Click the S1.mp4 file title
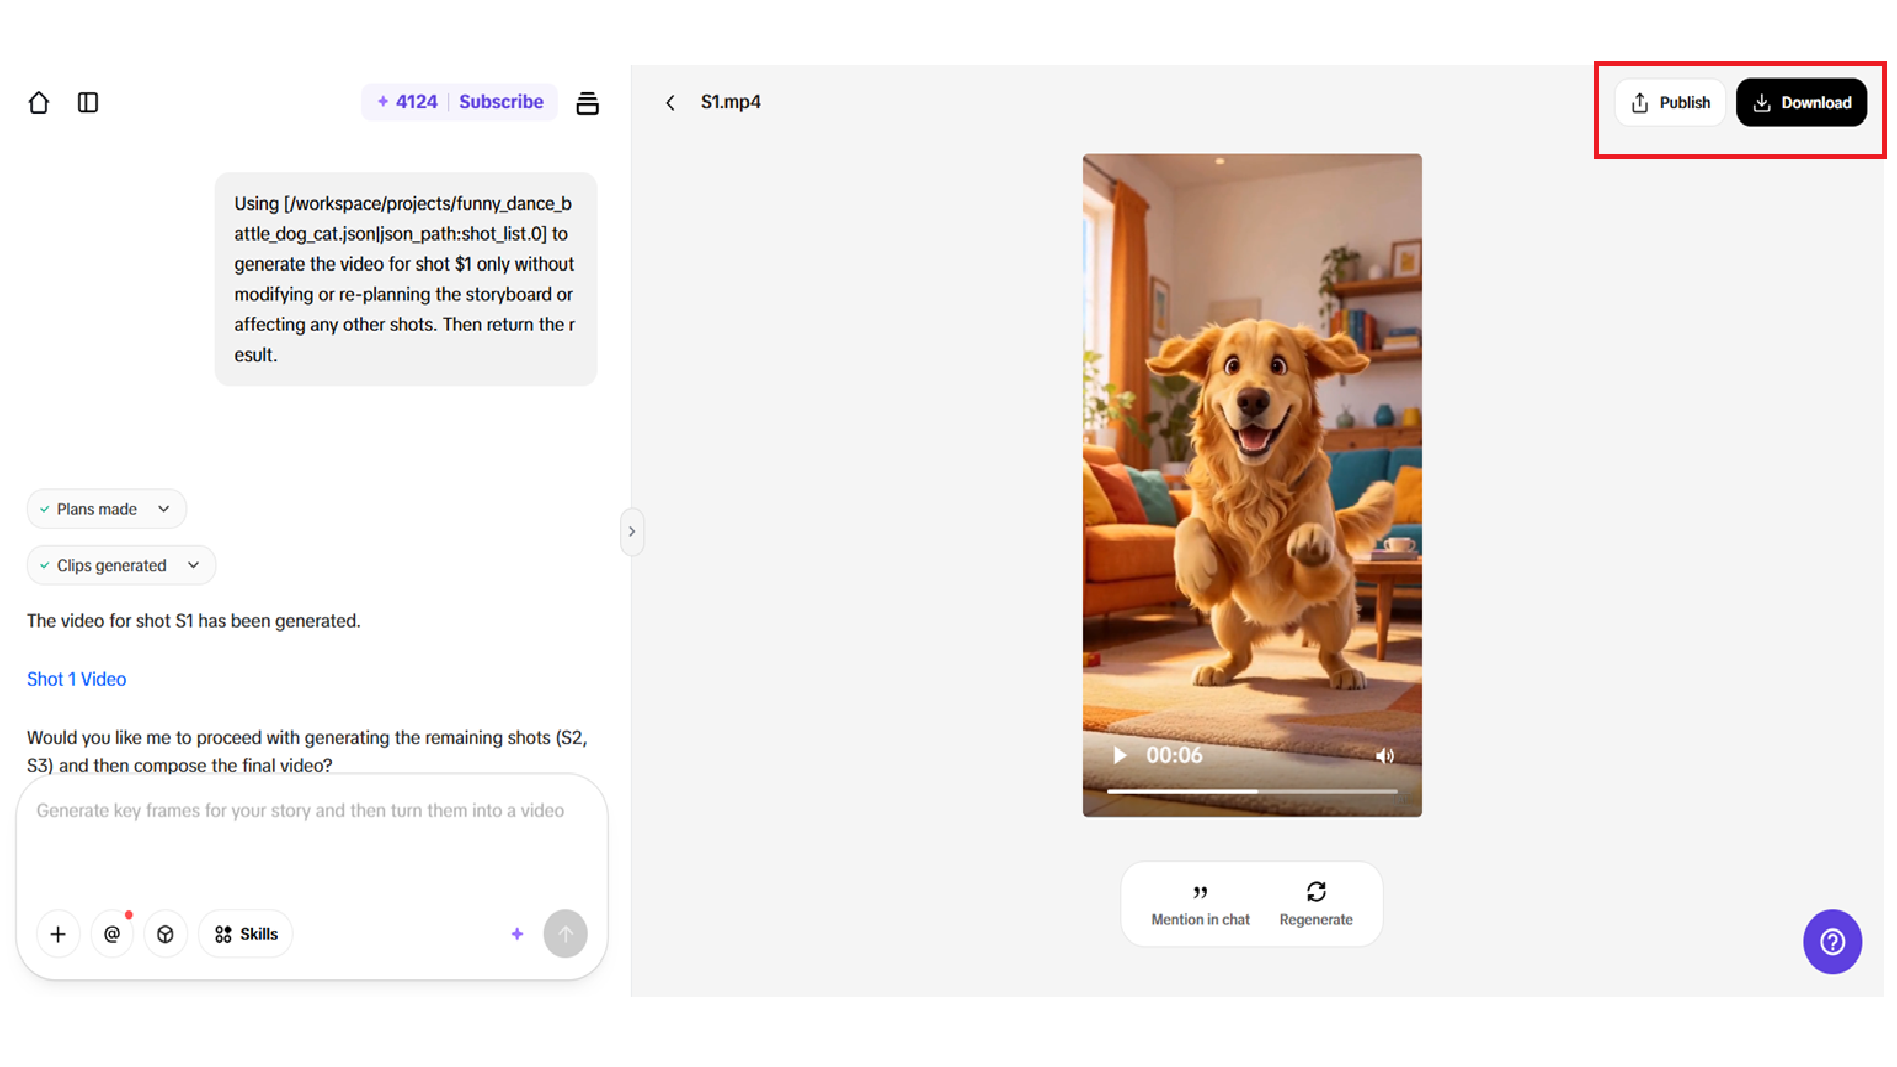The image size is (1897, 1067). (730, 102)
